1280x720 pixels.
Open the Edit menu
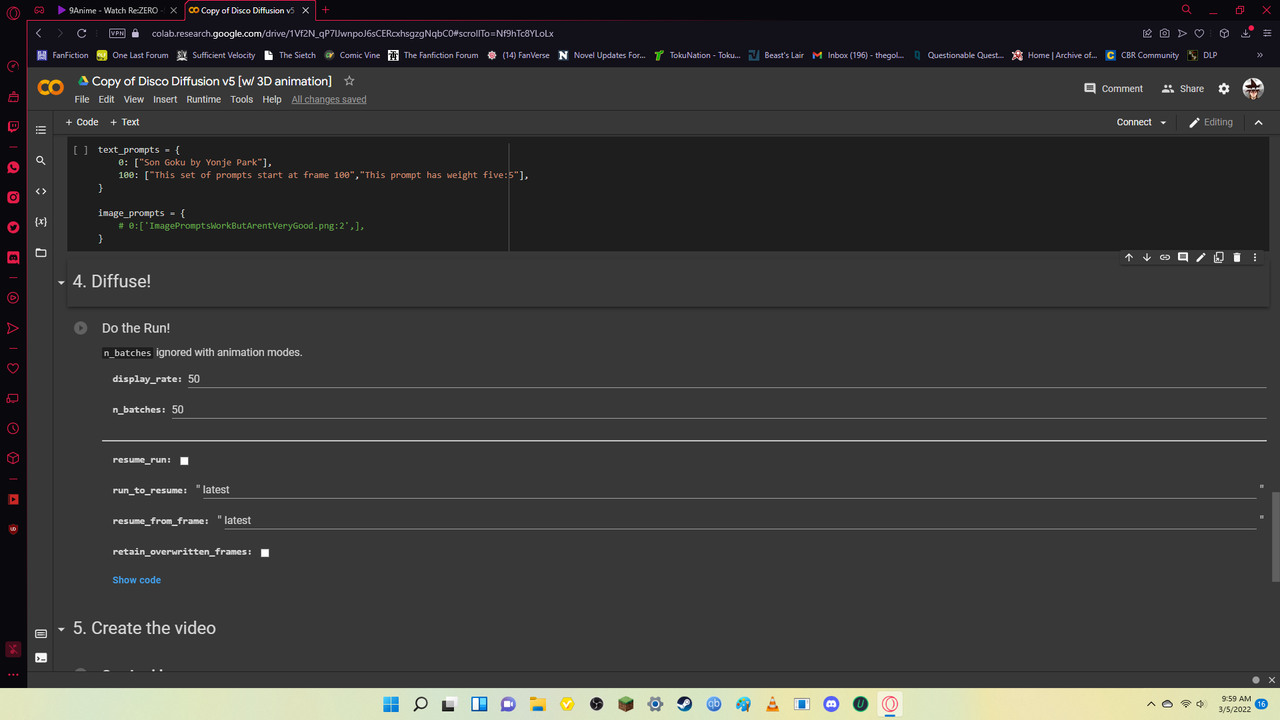pos(106,100)
